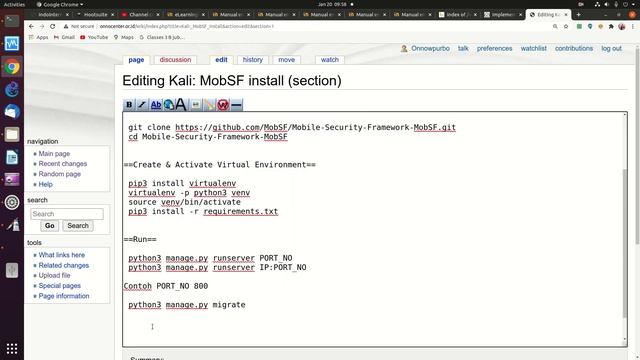640x360 pixels.
Task: Open Upload file link
Action: [54, 276]
